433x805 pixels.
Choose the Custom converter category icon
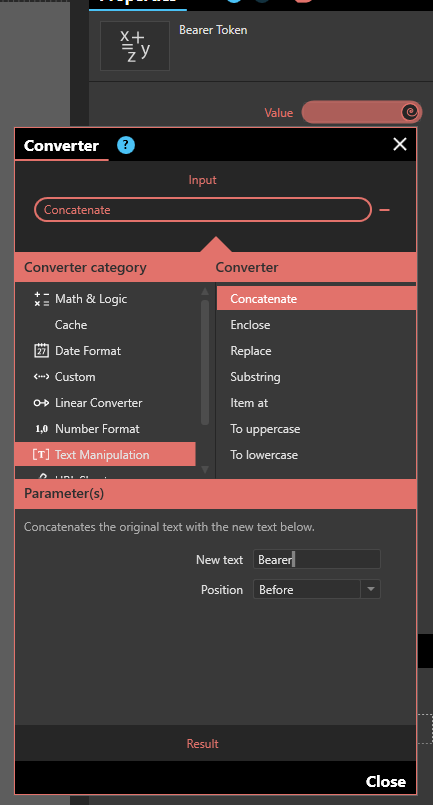coord(41,376)
